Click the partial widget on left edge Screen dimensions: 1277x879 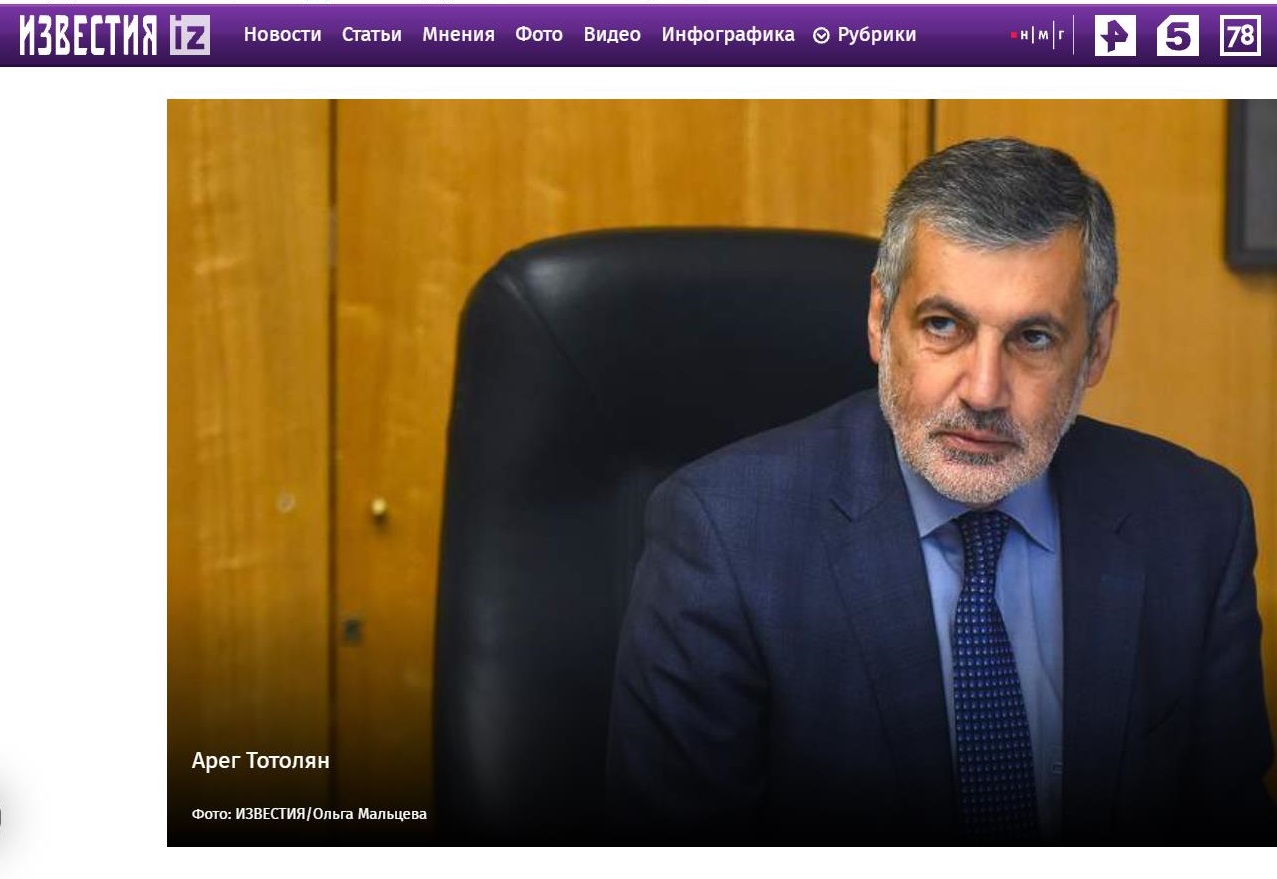tap(8, 815)
